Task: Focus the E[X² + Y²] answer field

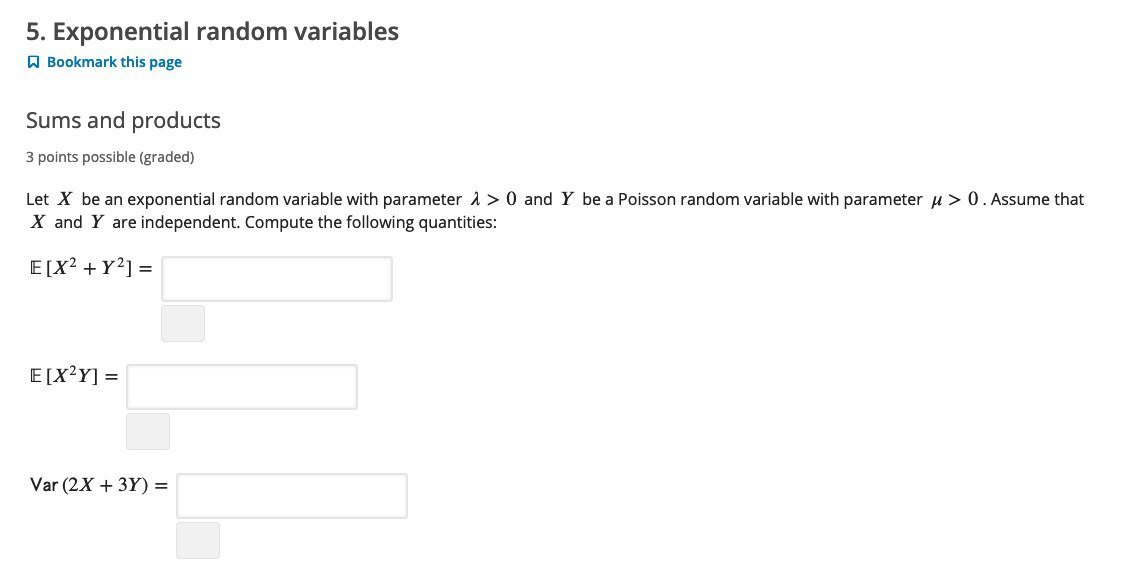Action: pyautogui.click(x=277, y=279)
